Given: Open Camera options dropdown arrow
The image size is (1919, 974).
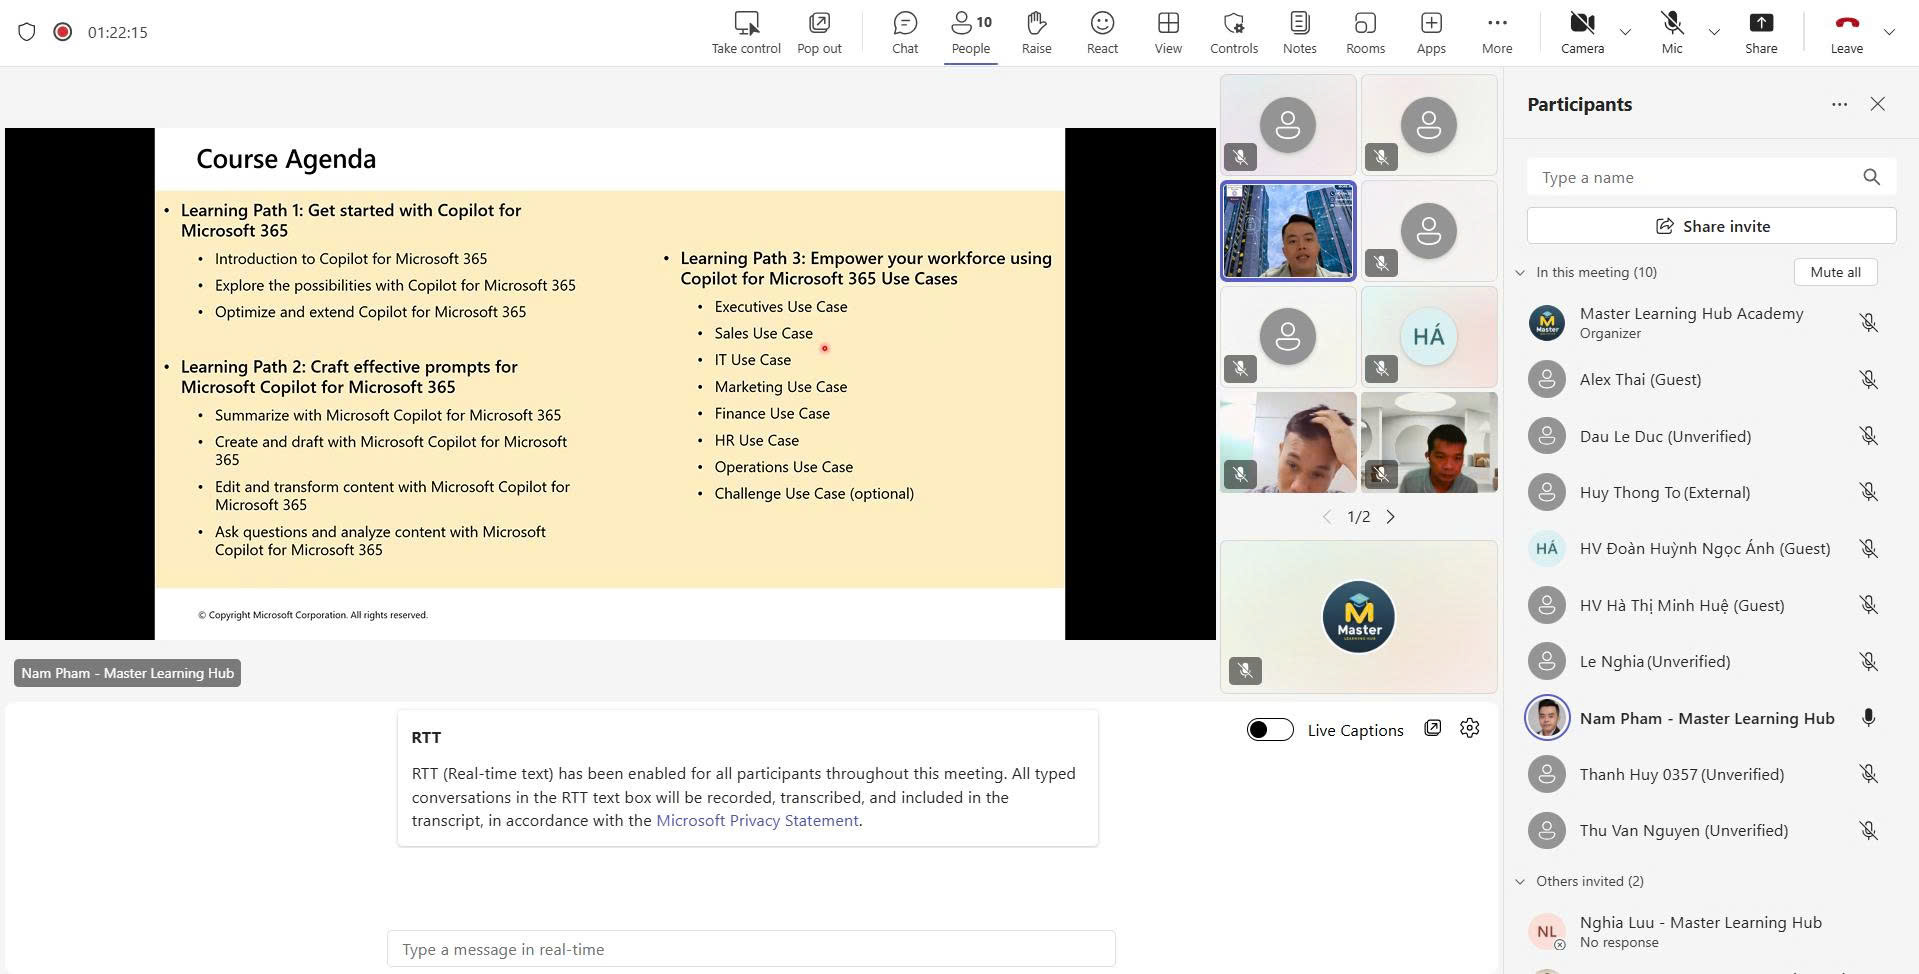Looking at the screenshot, I should pos(1625,32).
